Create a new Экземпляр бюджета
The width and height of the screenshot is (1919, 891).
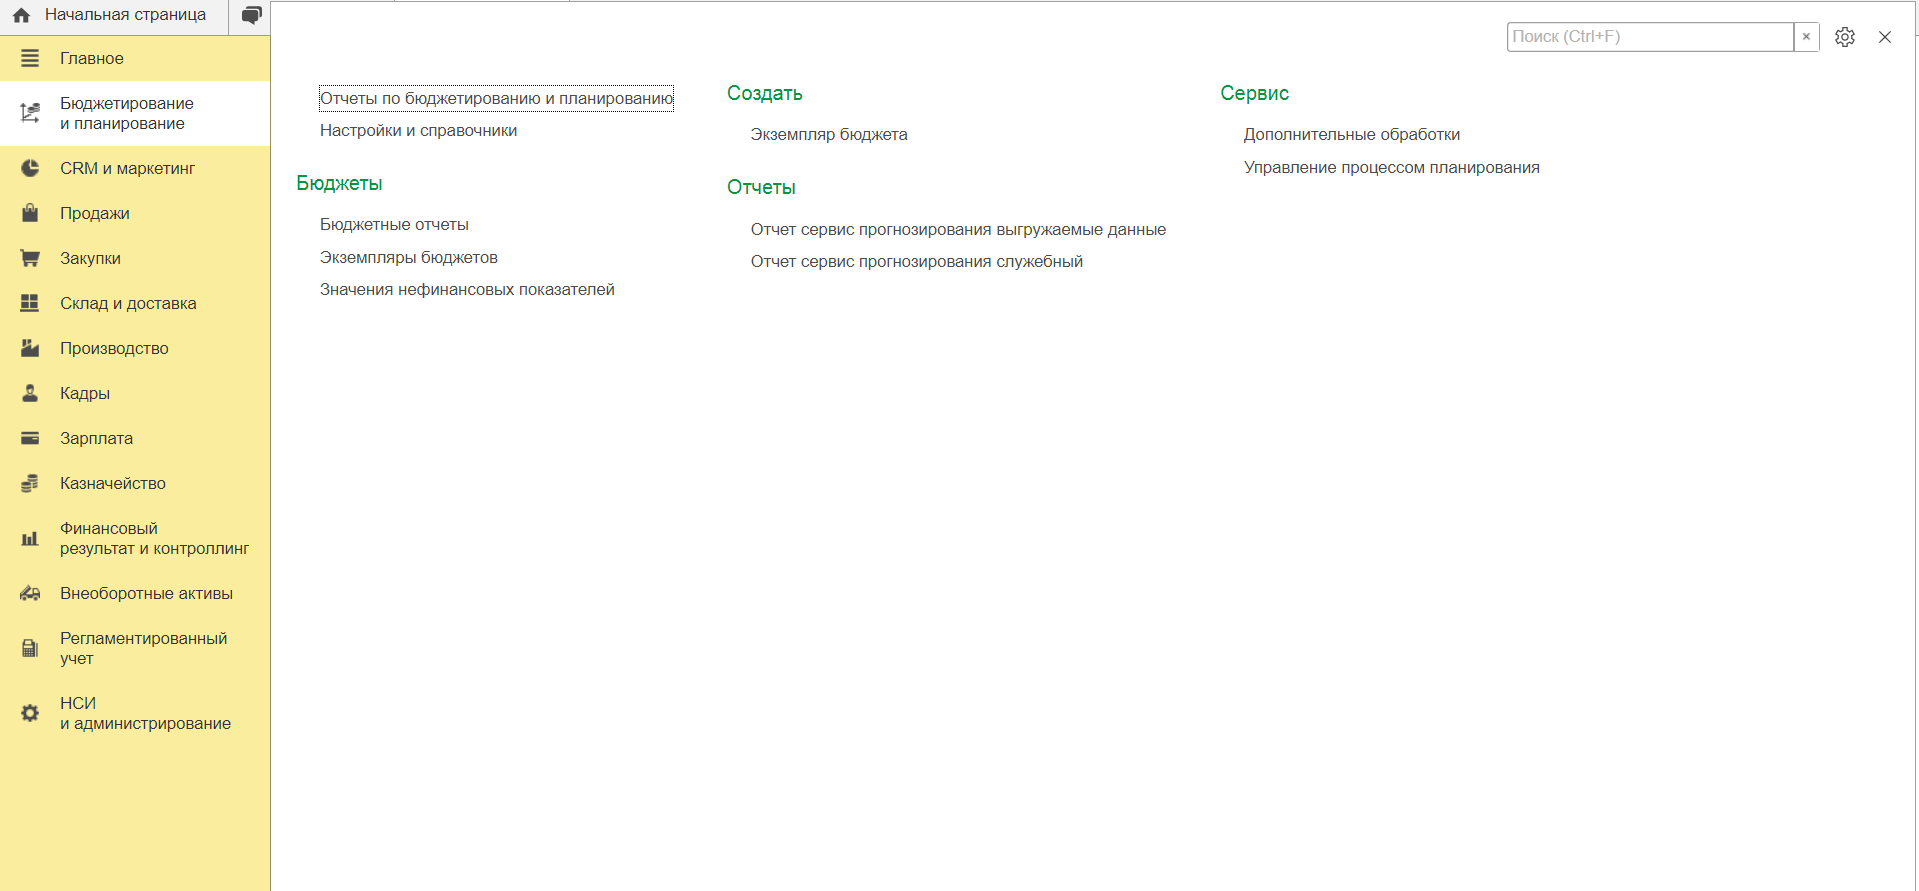[x=828, y=134]
